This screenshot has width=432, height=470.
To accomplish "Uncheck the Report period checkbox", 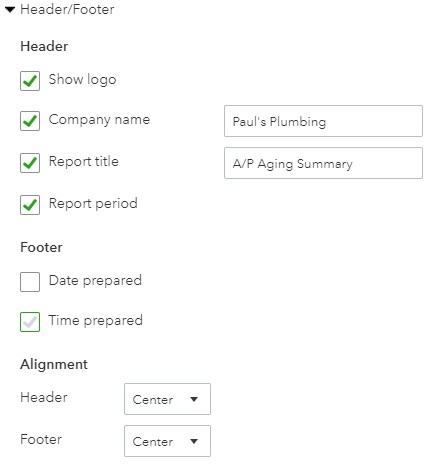I will 30,205.
